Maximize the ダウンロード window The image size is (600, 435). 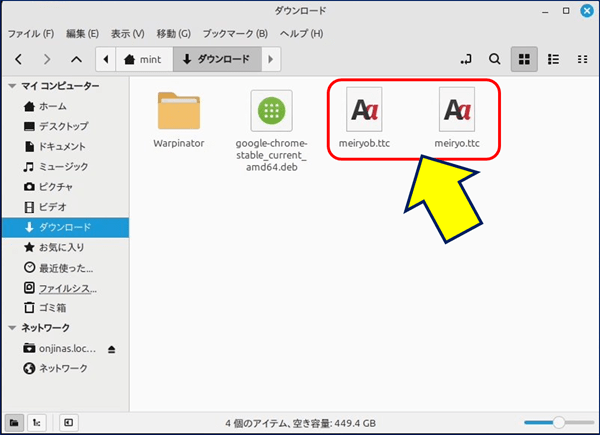[566, 11]
